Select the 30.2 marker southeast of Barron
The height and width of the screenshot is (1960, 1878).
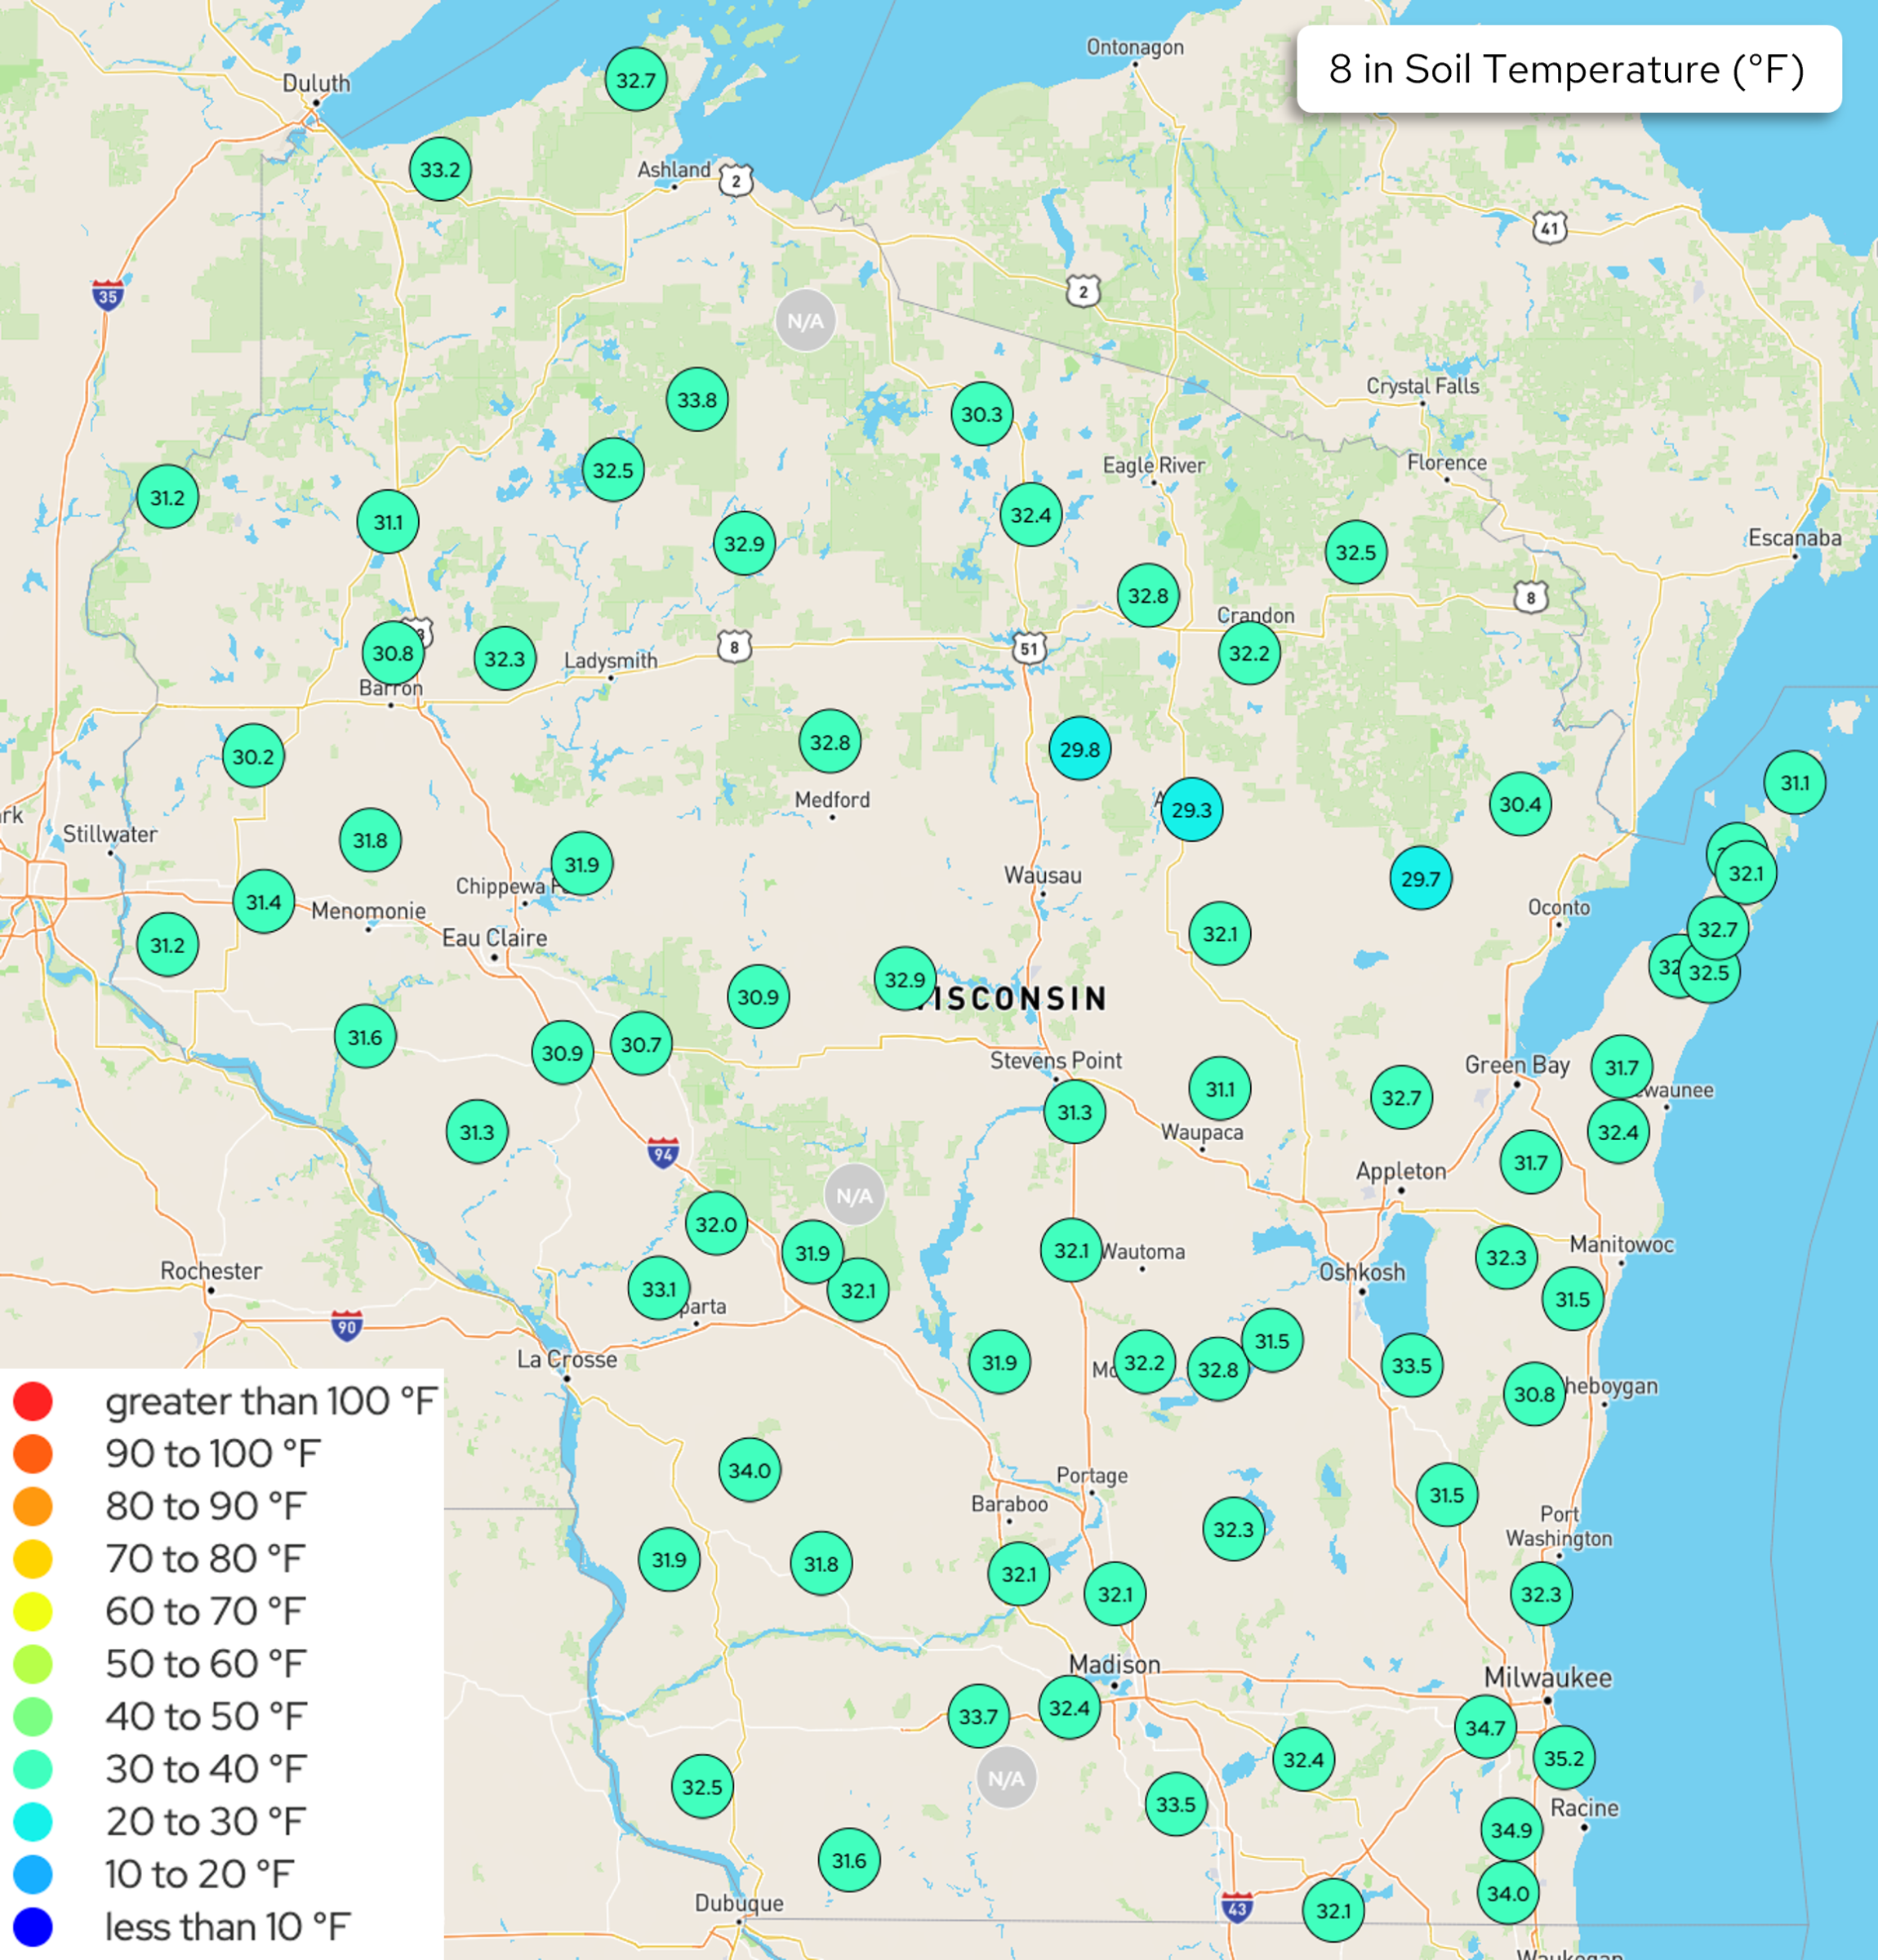click(x=253, y=757)
